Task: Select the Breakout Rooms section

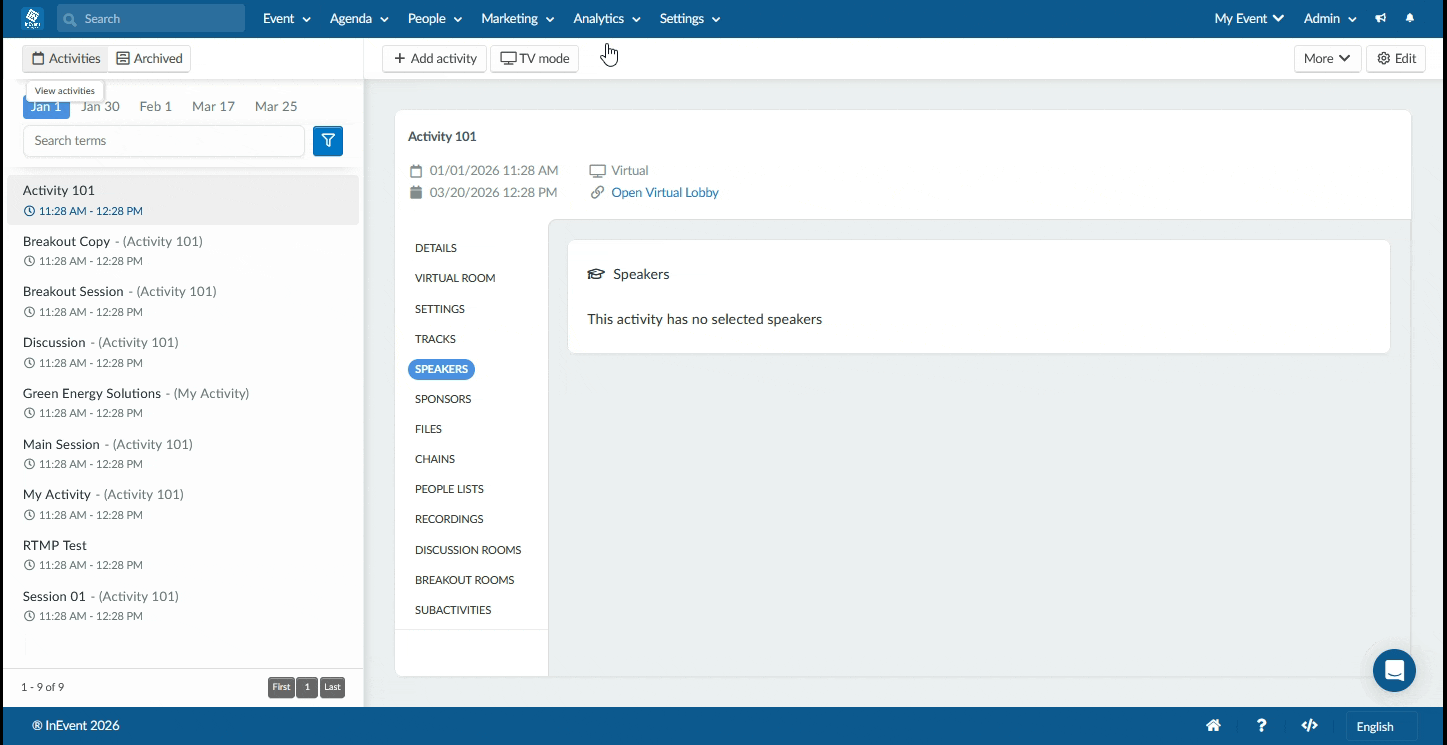Action: point(465,580)
